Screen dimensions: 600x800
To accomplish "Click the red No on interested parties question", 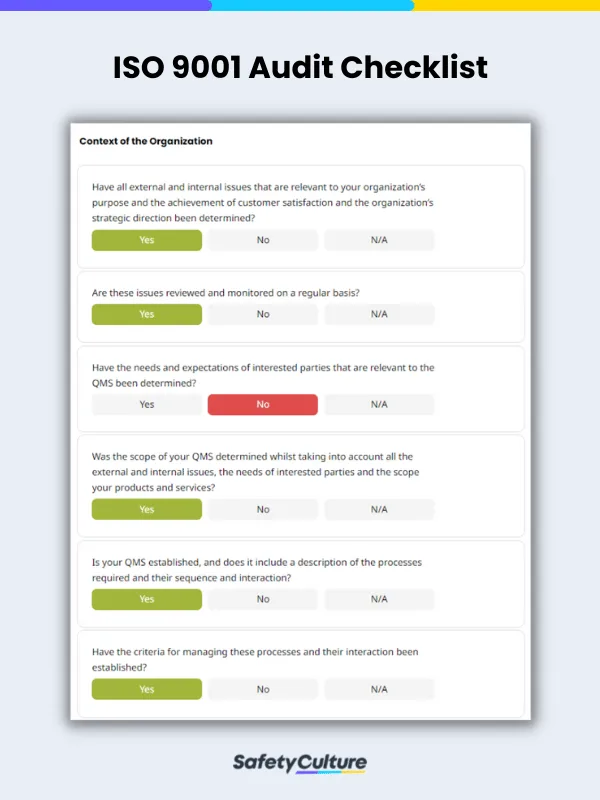I will coord(262,404).
